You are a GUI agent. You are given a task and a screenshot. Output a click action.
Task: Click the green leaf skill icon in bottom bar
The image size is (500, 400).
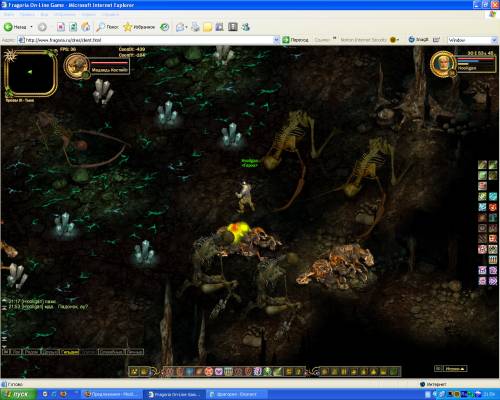point(277,372)
